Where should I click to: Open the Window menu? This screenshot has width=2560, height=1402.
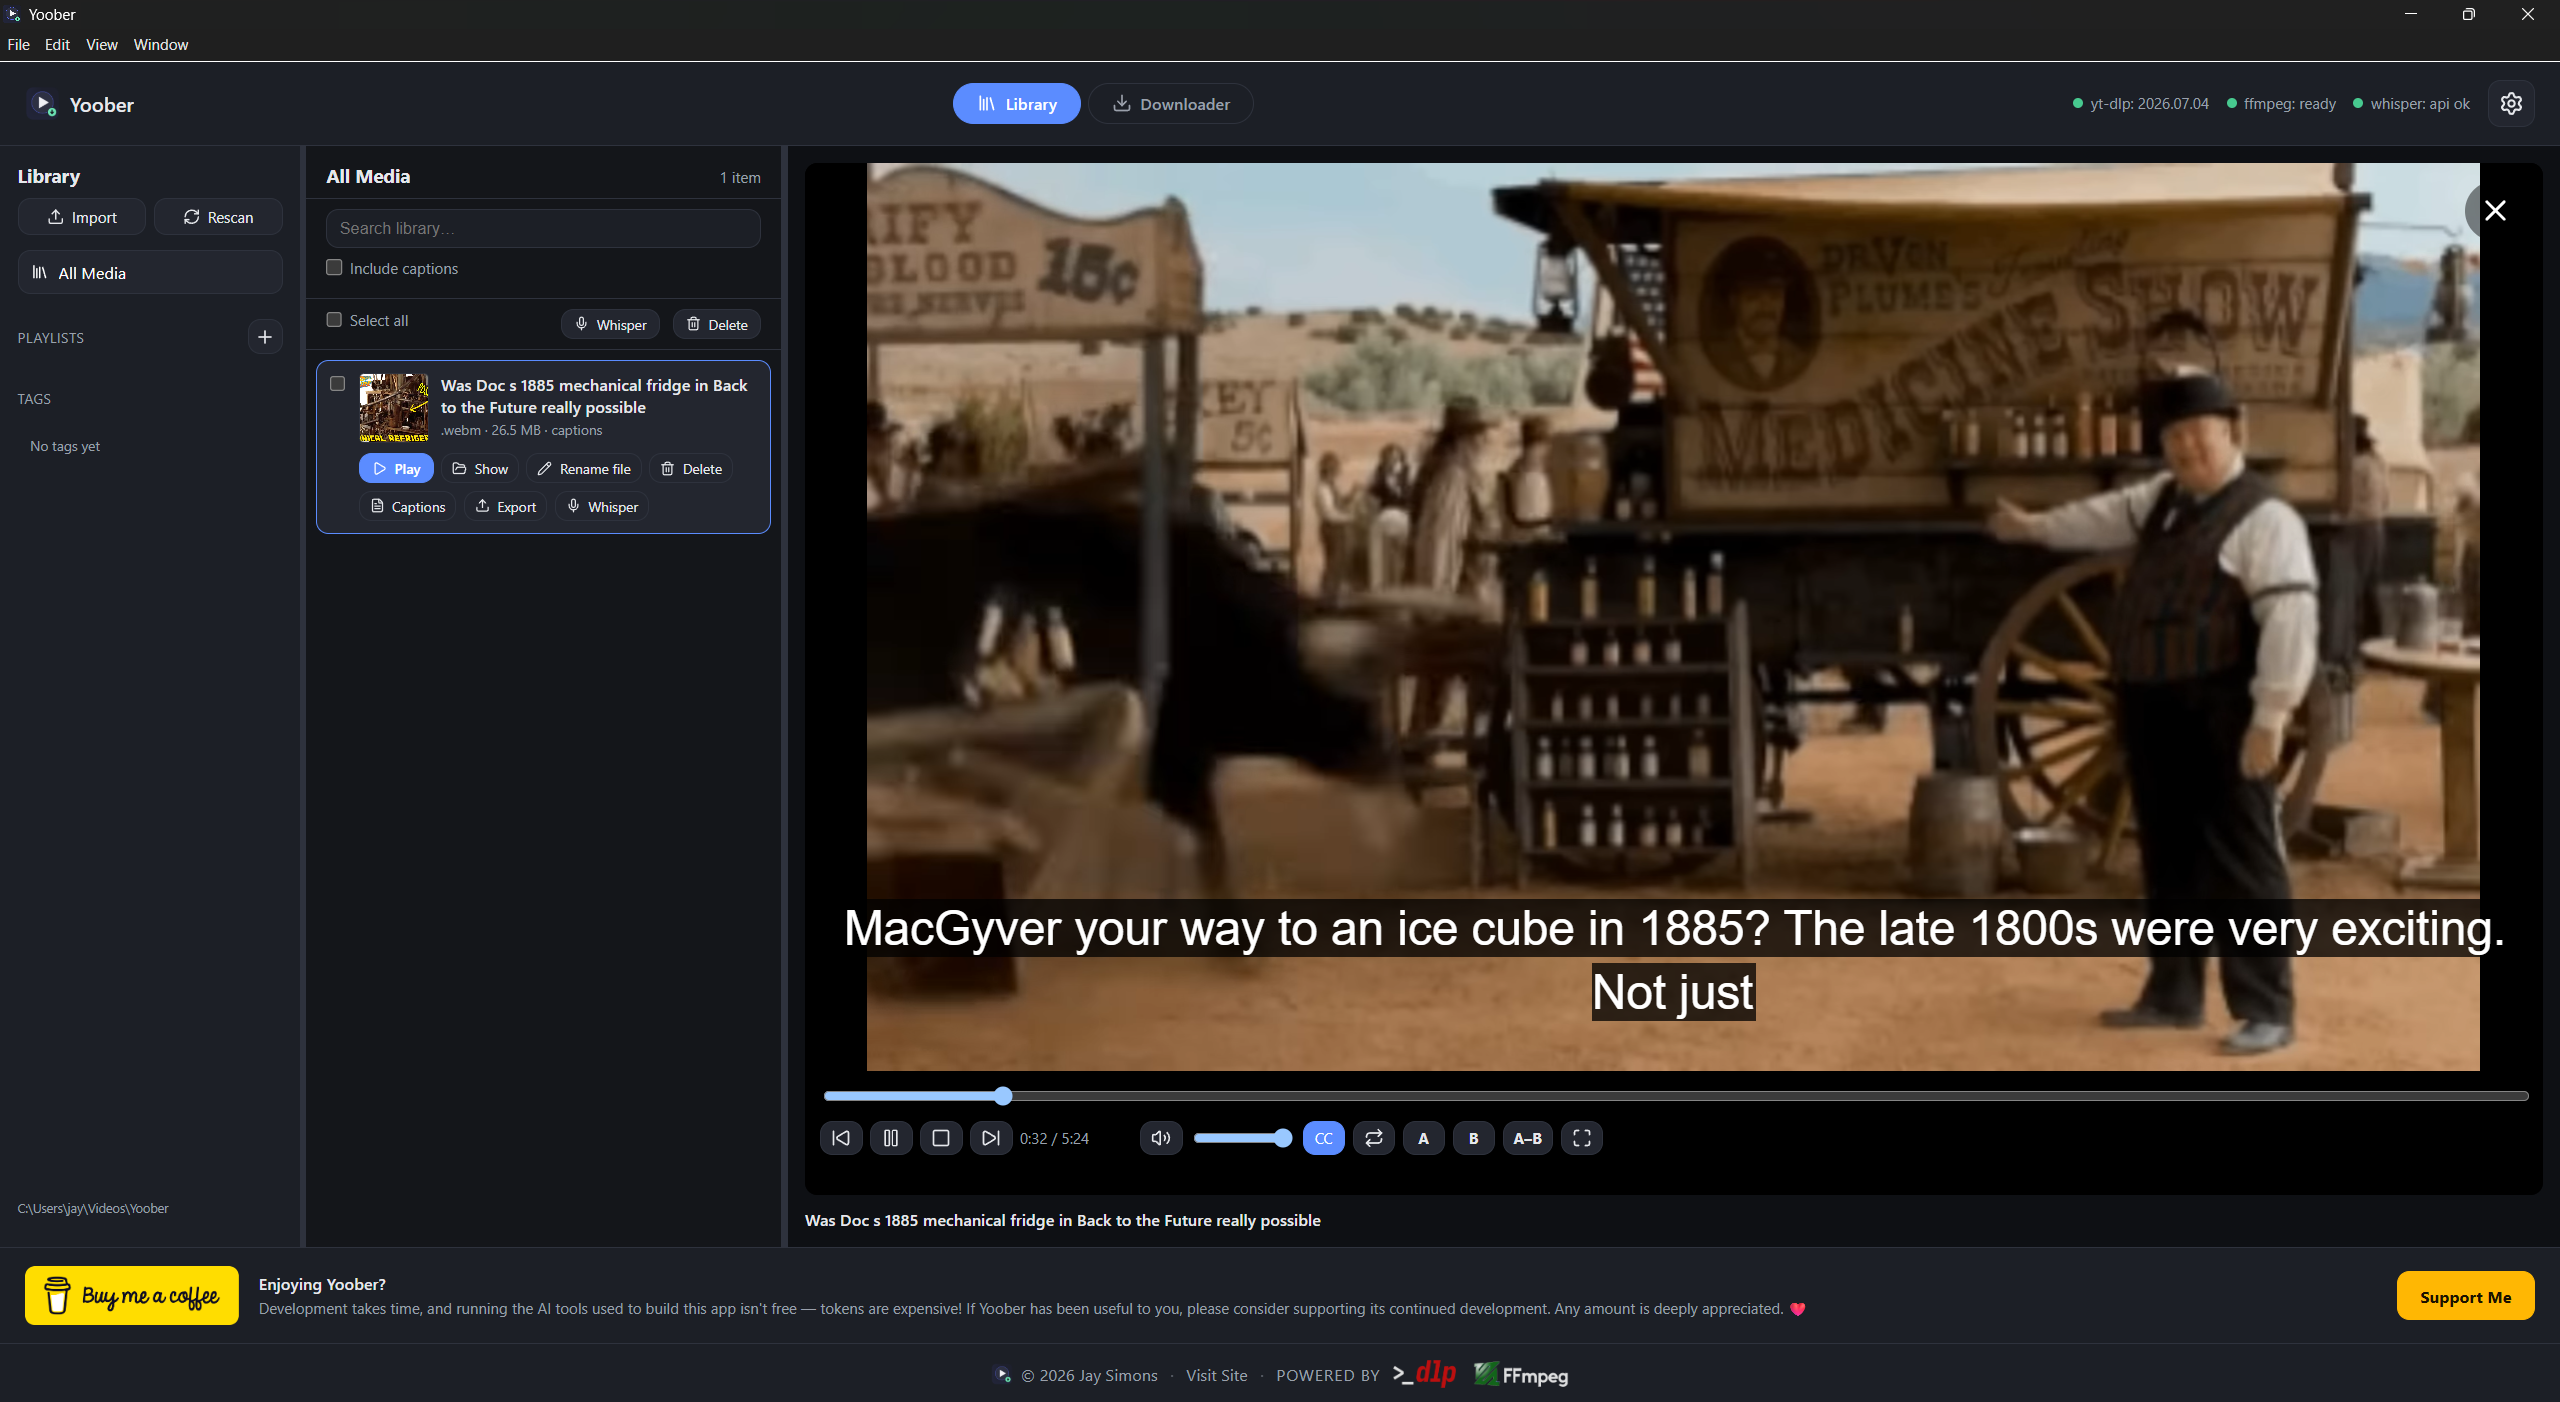[x=161, y=44]
